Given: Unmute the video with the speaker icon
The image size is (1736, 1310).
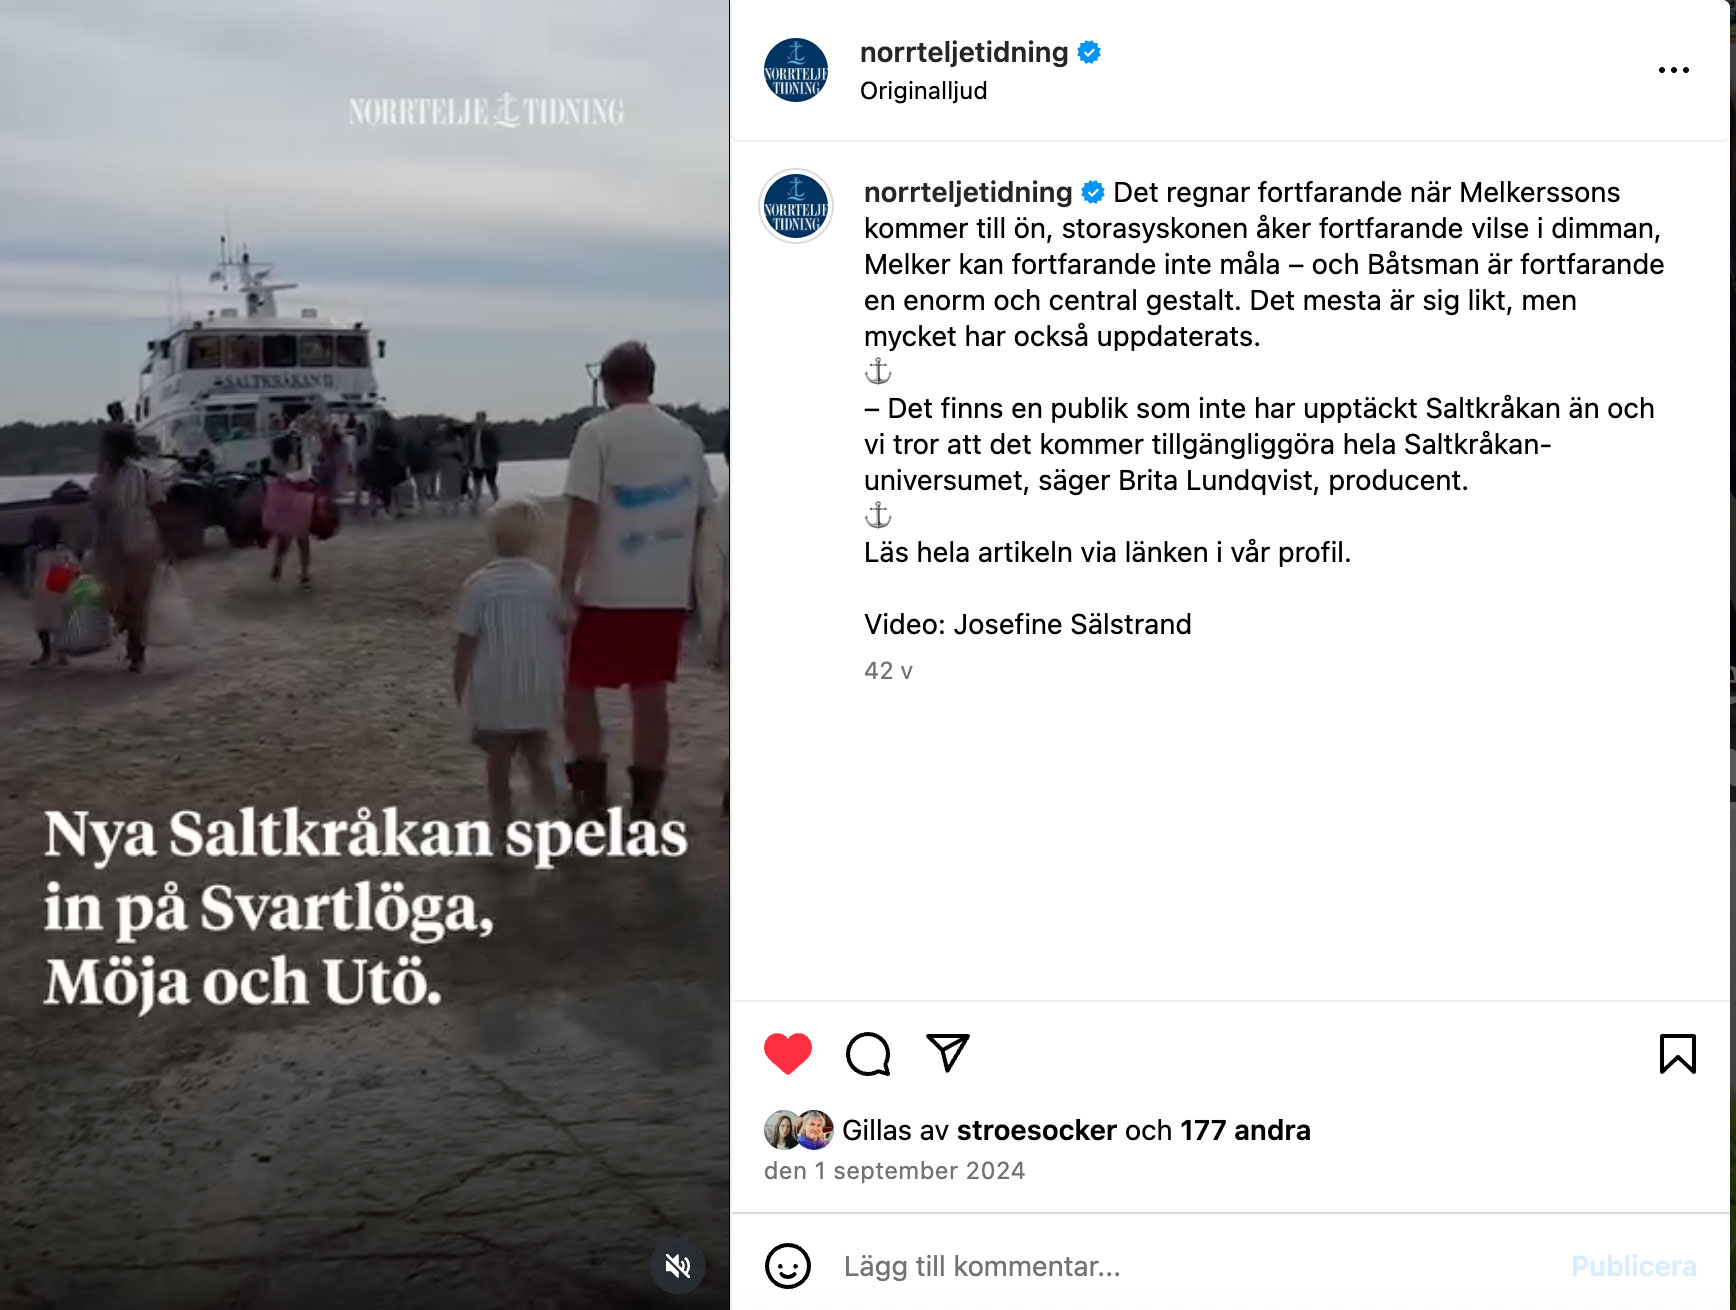Looking at the screenshot, I should 678,1266.
